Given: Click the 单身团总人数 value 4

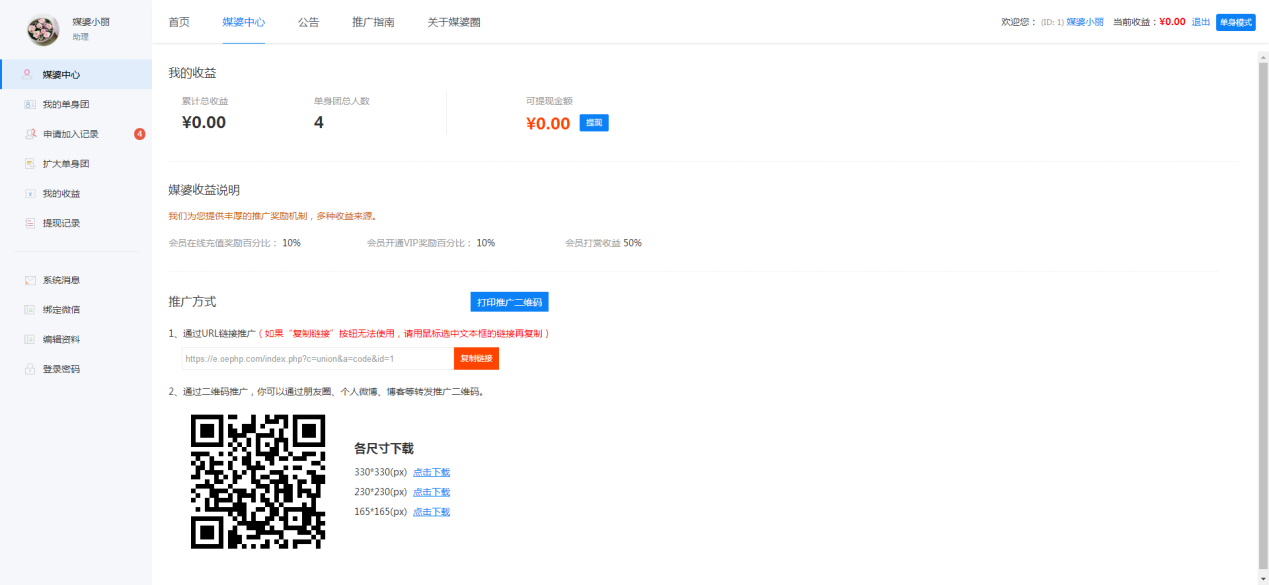Looking at the screenshot, I should coord(319,123).
